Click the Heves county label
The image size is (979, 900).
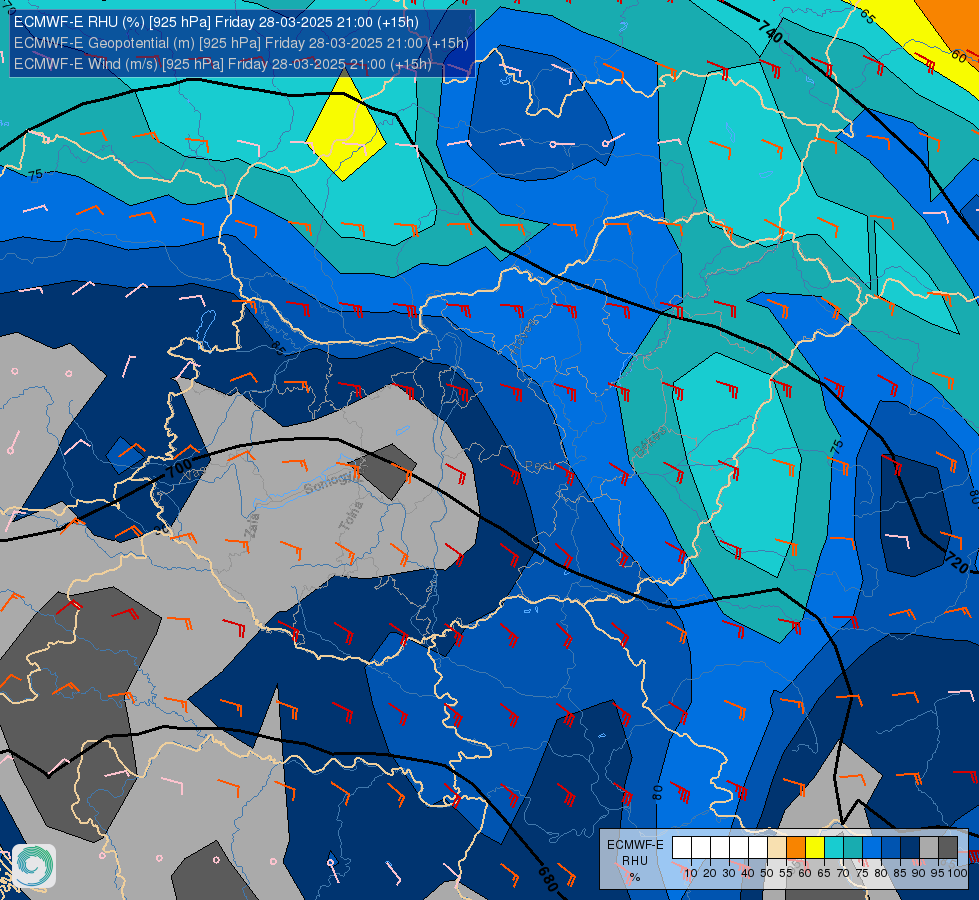pyautogui.click(x=524, y=337)
